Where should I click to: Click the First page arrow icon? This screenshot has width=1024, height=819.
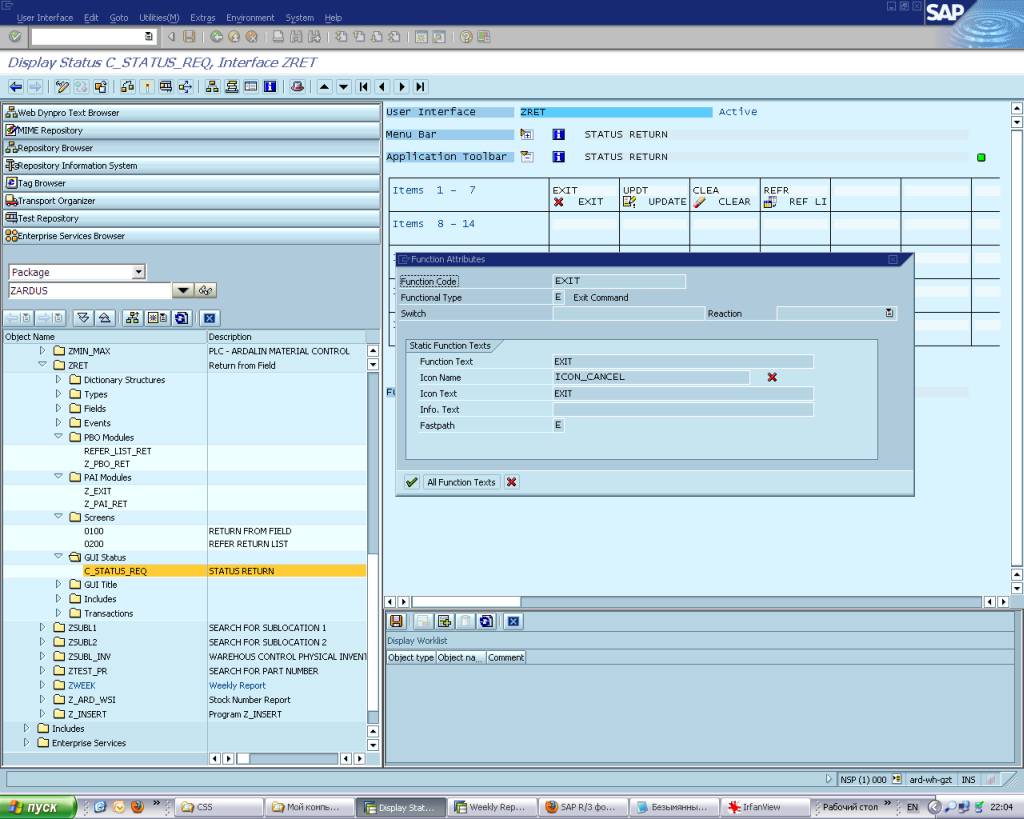click(364, 86)
